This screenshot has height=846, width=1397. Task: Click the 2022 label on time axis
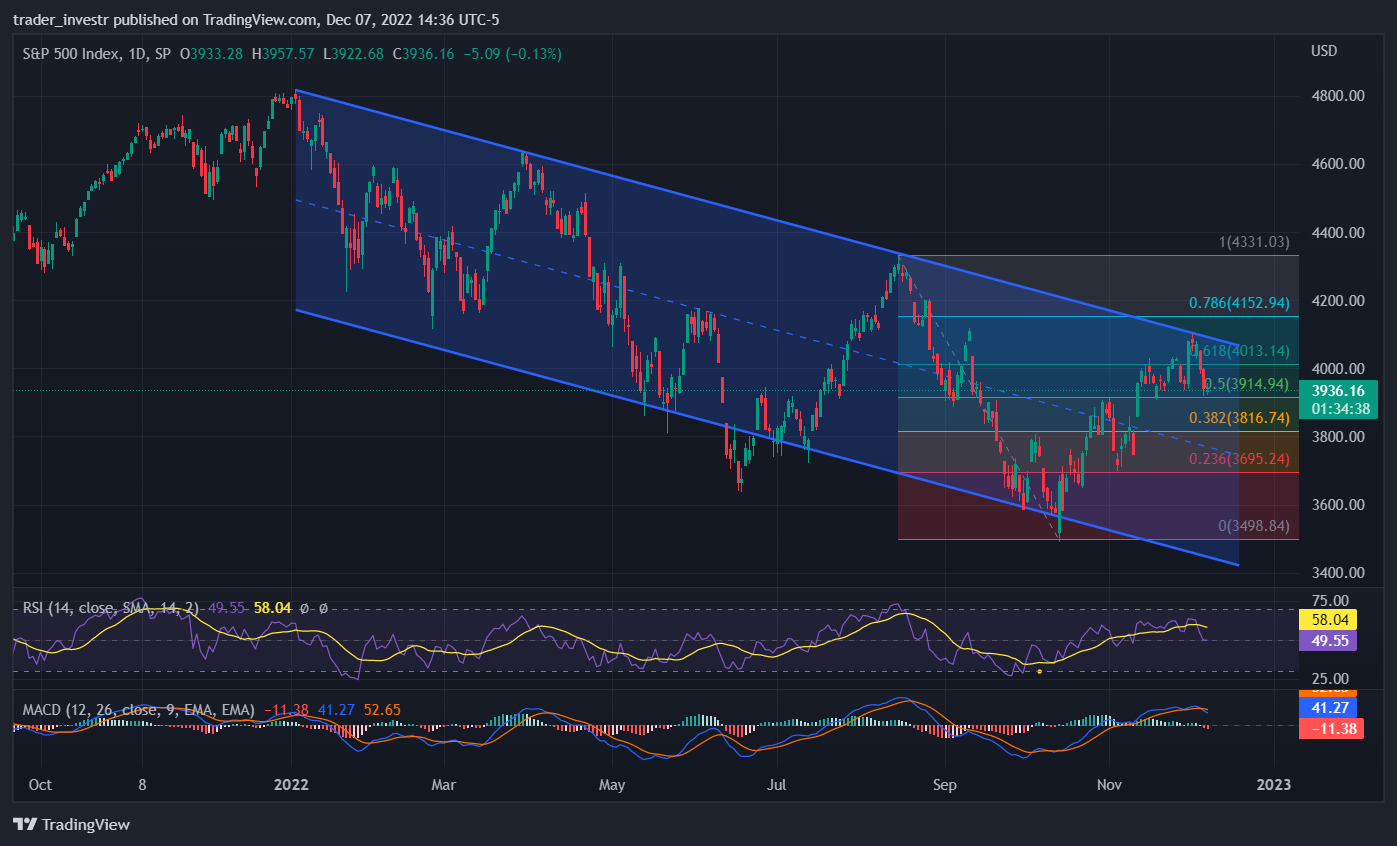[x=291, y=785]
